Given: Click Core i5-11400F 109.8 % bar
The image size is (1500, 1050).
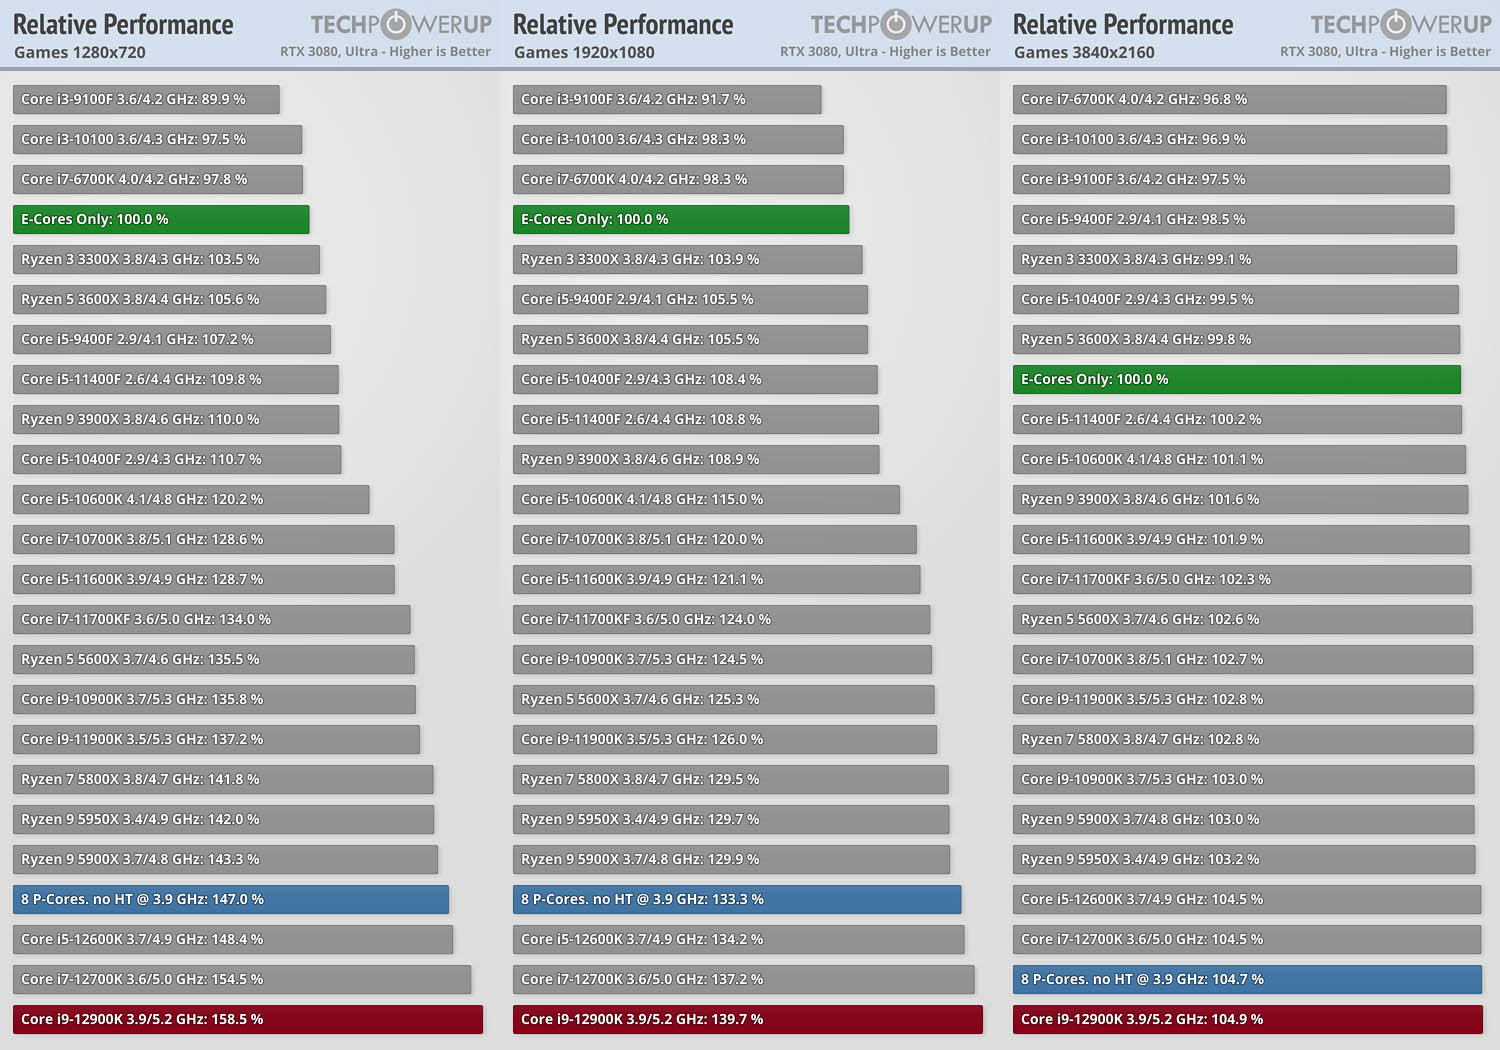Looking at the screenshot, I should click(x=175, y=379).
